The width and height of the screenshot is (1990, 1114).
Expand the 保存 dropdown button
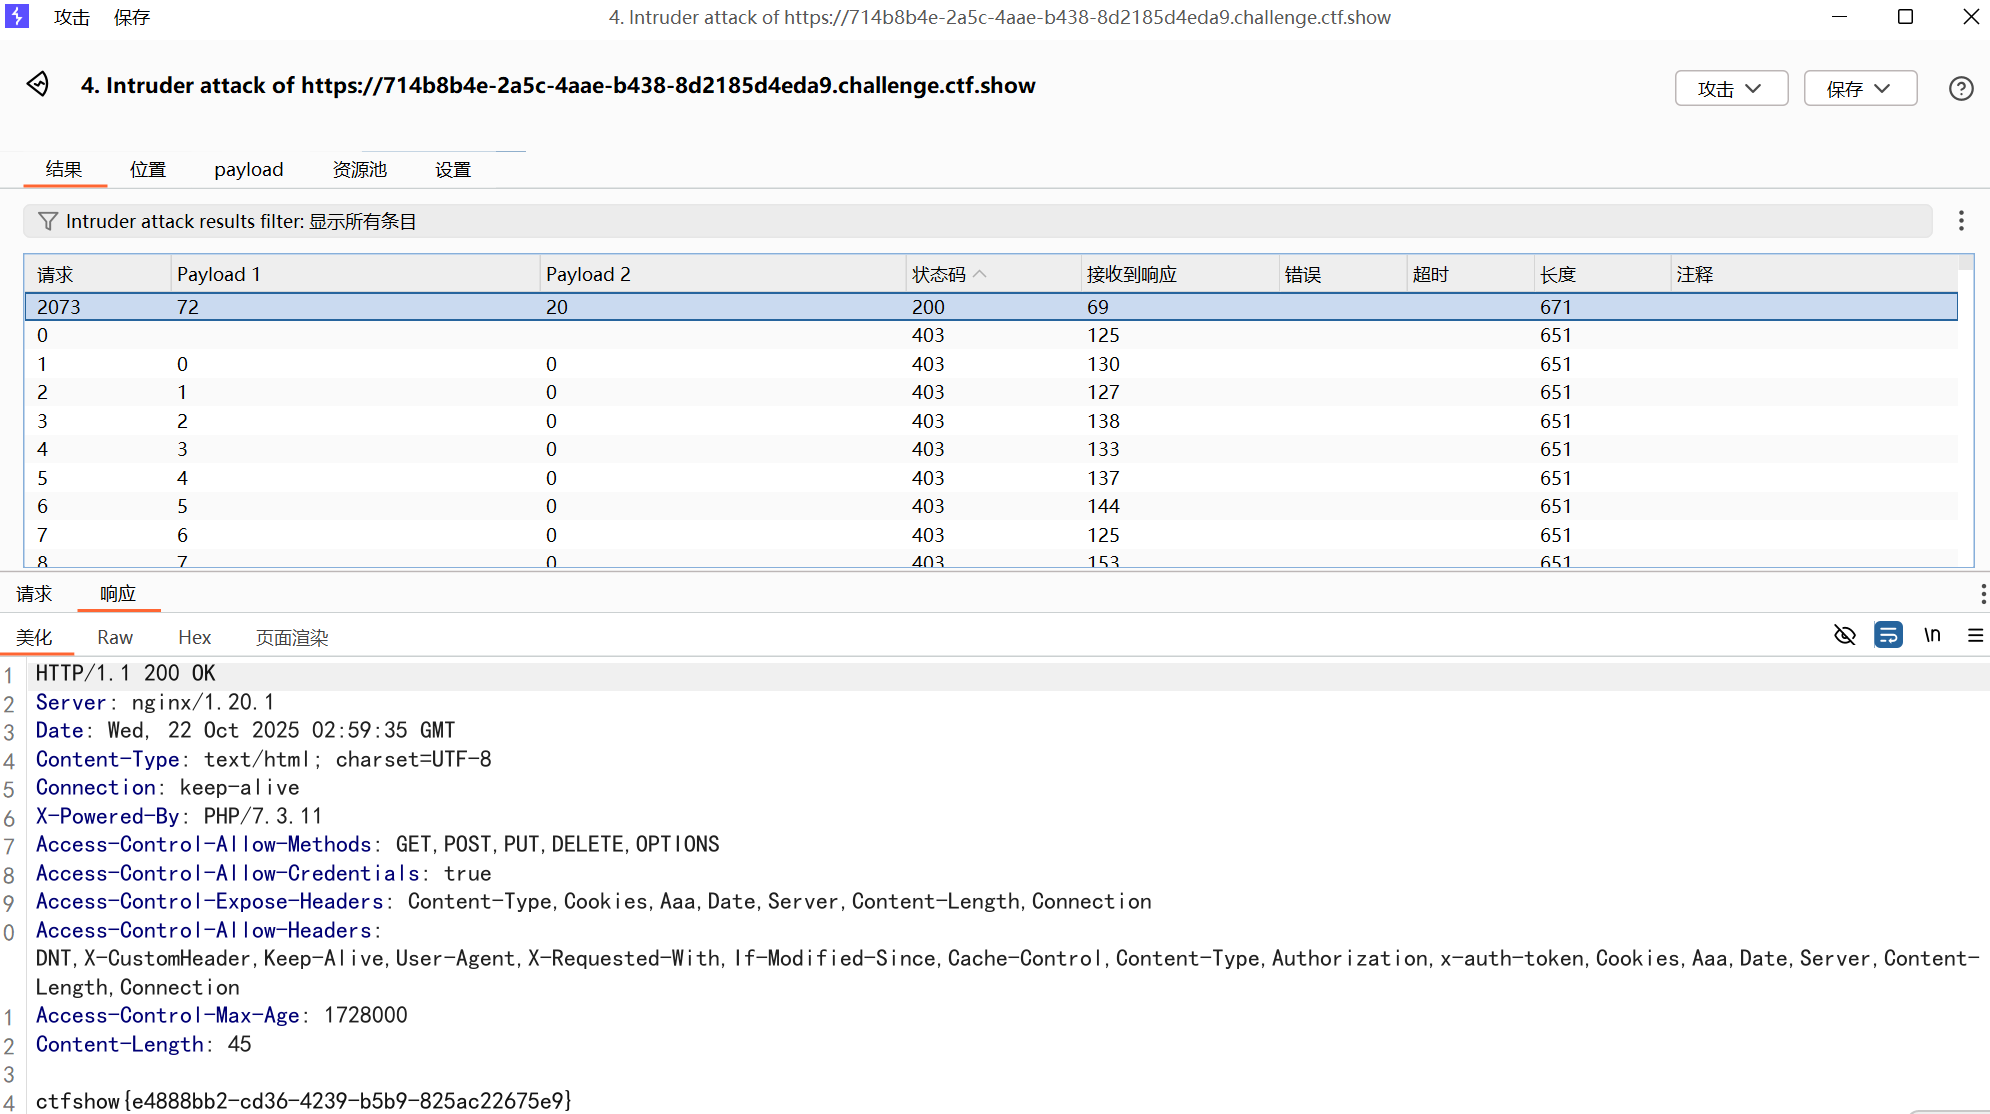tap(1860, 89)
